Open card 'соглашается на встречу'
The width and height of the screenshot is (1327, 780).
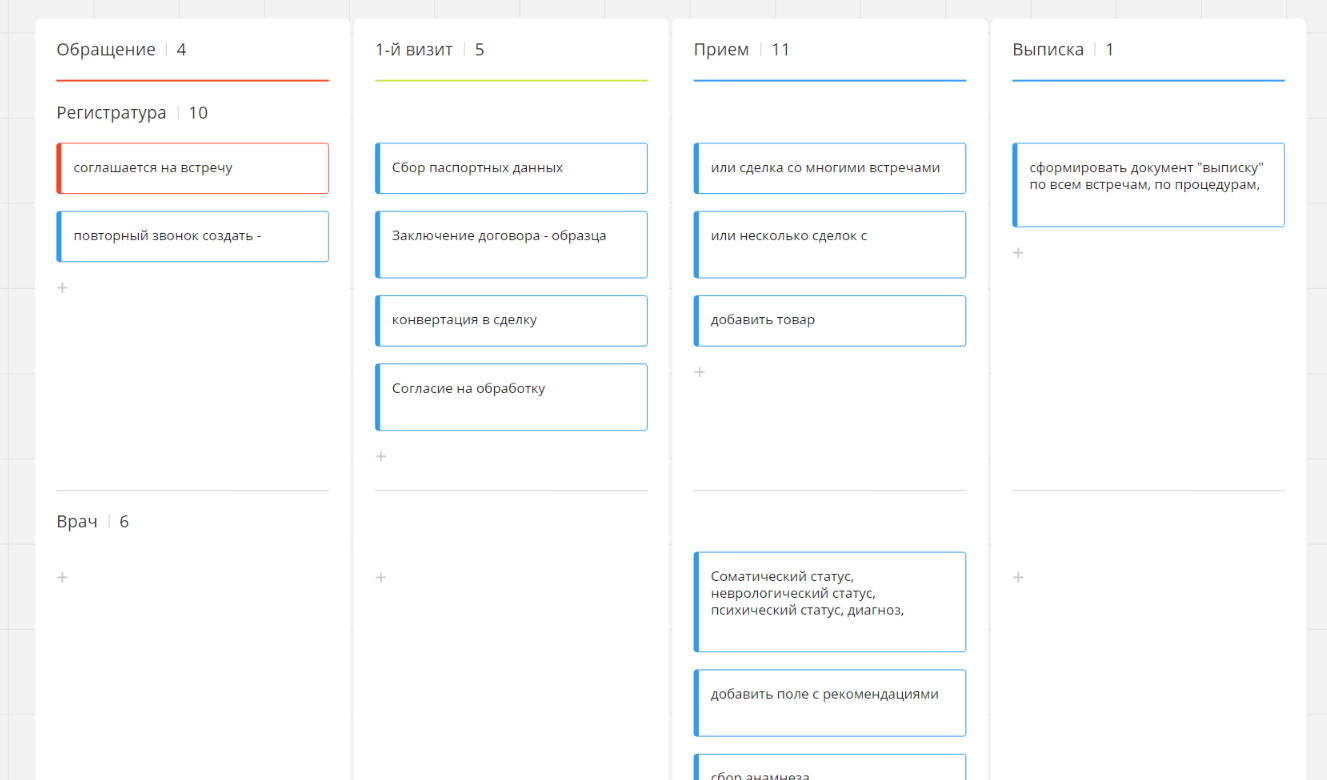coord(192,168)
